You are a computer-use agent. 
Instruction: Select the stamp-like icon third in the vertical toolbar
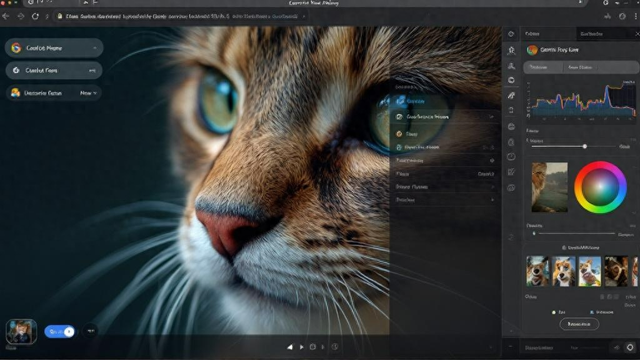point(511,66)
